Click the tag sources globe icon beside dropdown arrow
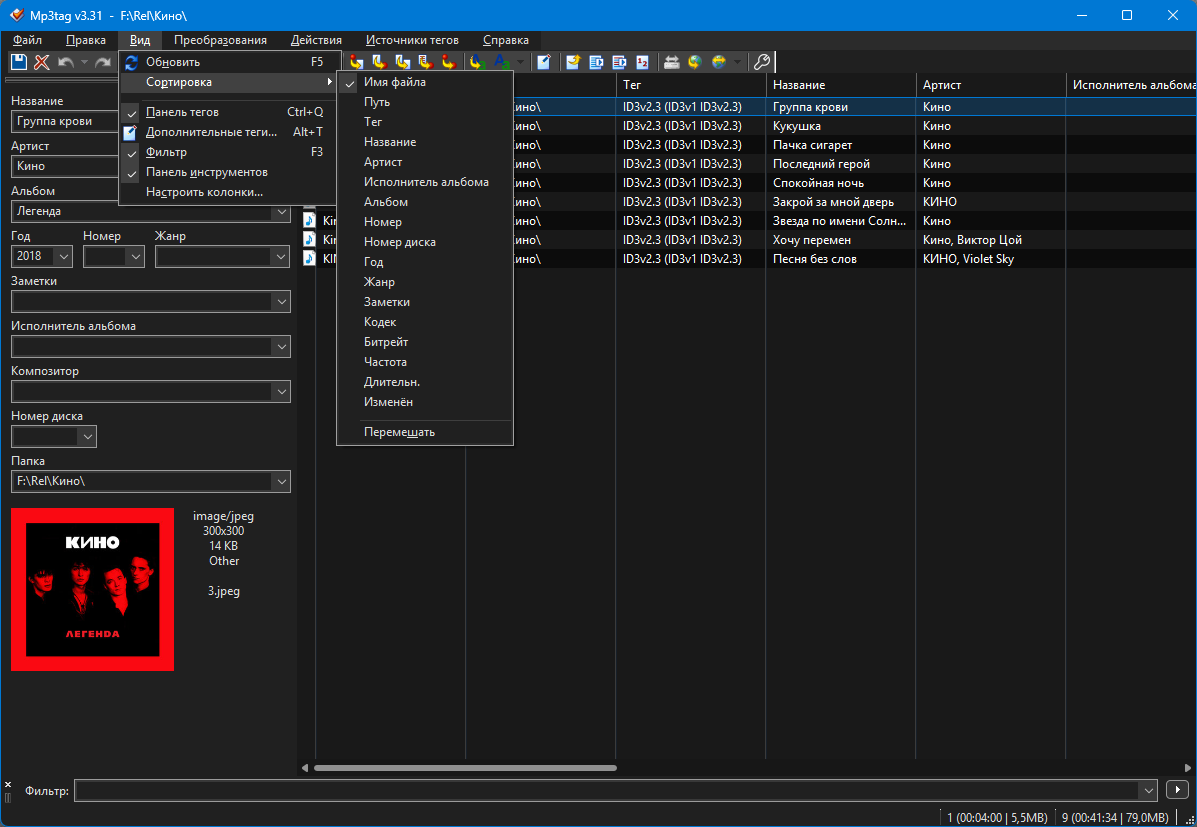This screenshot has width=1197, height=827. click(x=718, y=63)
